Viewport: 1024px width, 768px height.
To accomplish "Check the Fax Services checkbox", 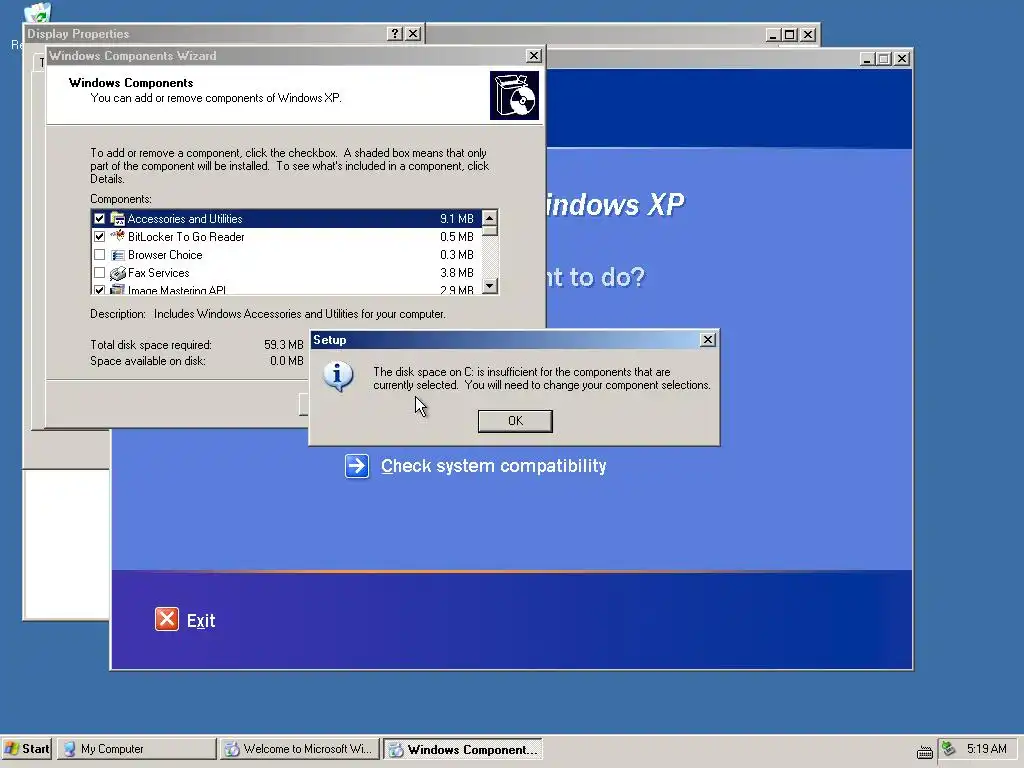I will point(99,272).
